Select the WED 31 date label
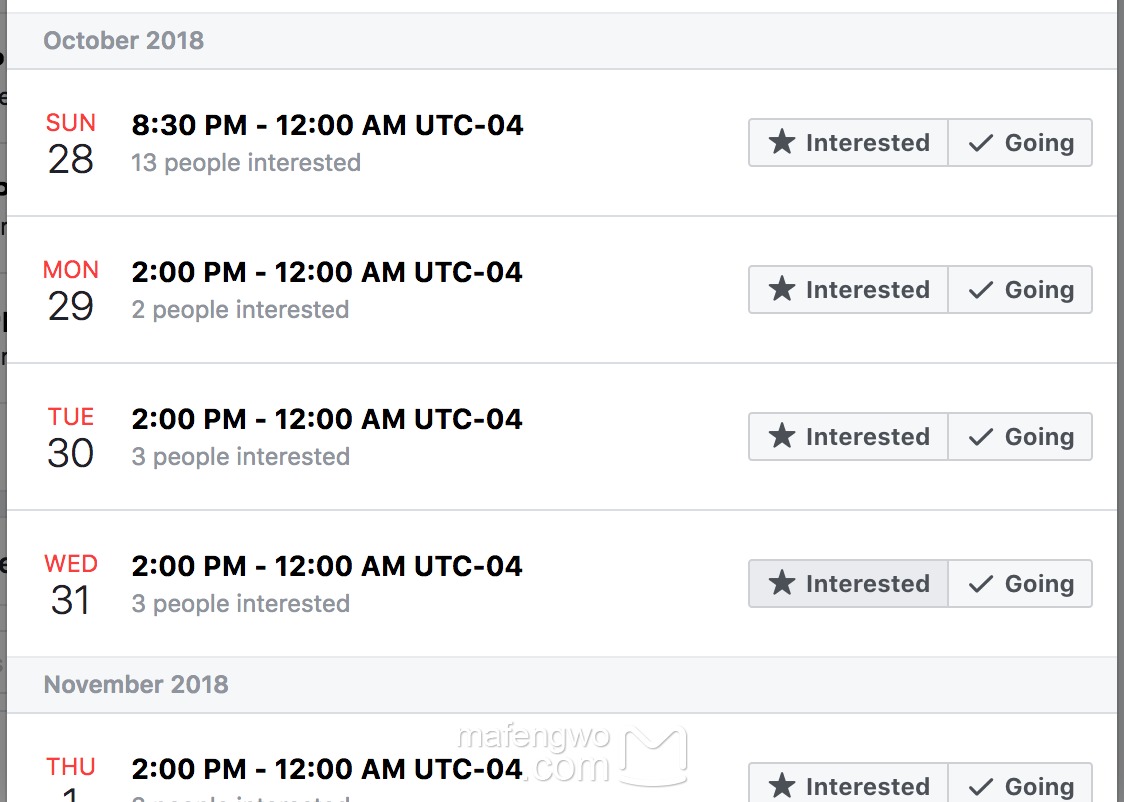1124x802 pixels. coord(71,585)
